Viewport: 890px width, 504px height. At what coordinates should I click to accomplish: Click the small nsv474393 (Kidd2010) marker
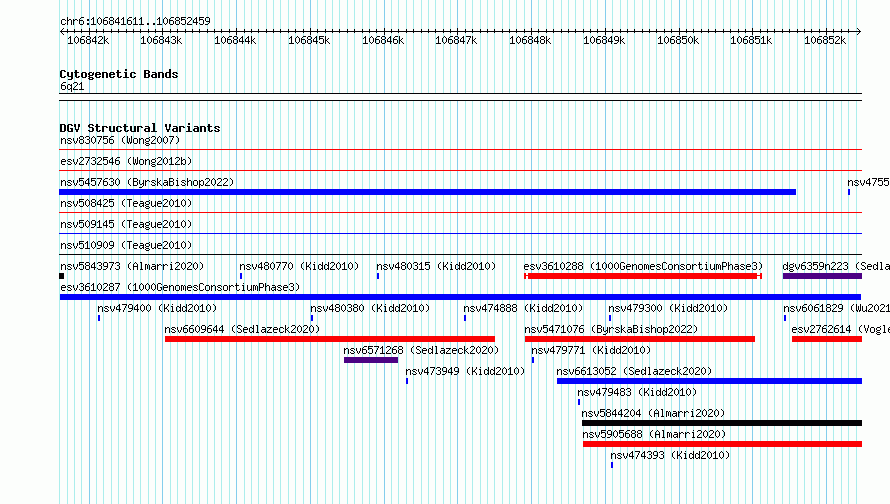[x=612, y=465]
